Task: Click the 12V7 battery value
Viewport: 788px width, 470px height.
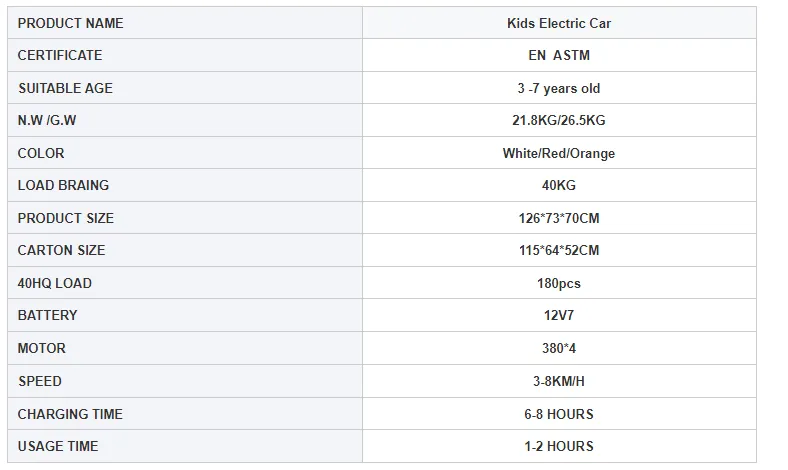Action: pos(558,315)
